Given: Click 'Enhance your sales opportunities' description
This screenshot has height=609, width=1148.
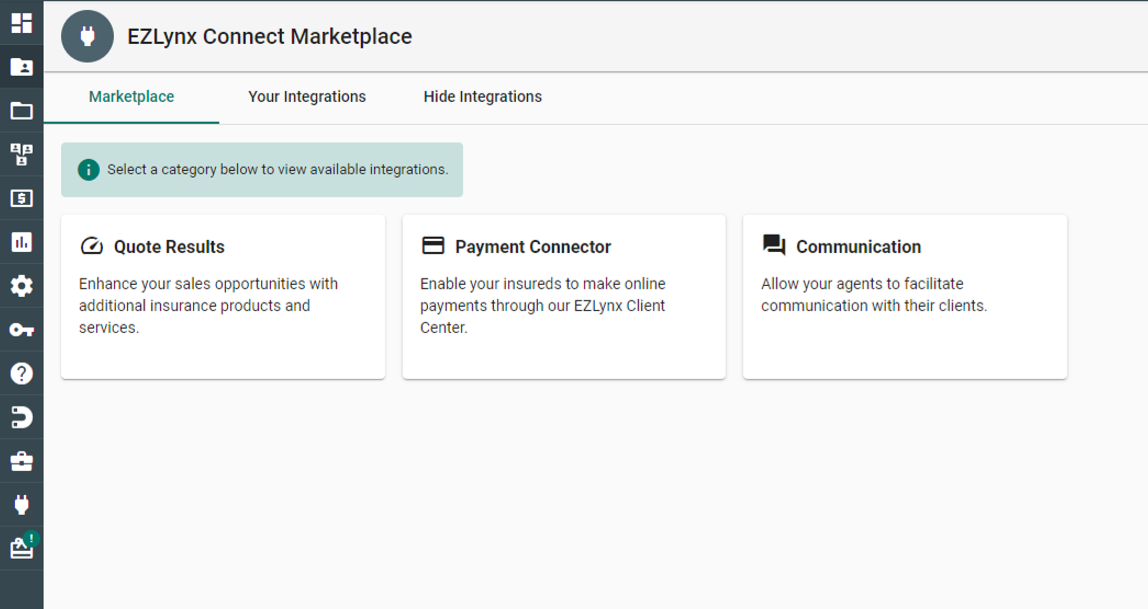Looking at the screenshot, I should pos(209,306).
